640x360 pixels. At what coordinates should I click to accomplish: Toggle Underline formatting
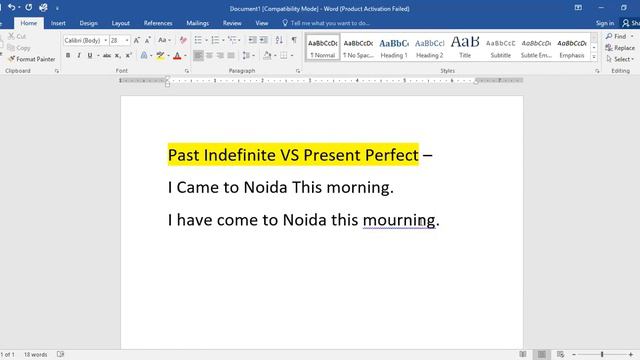(90, 56)
